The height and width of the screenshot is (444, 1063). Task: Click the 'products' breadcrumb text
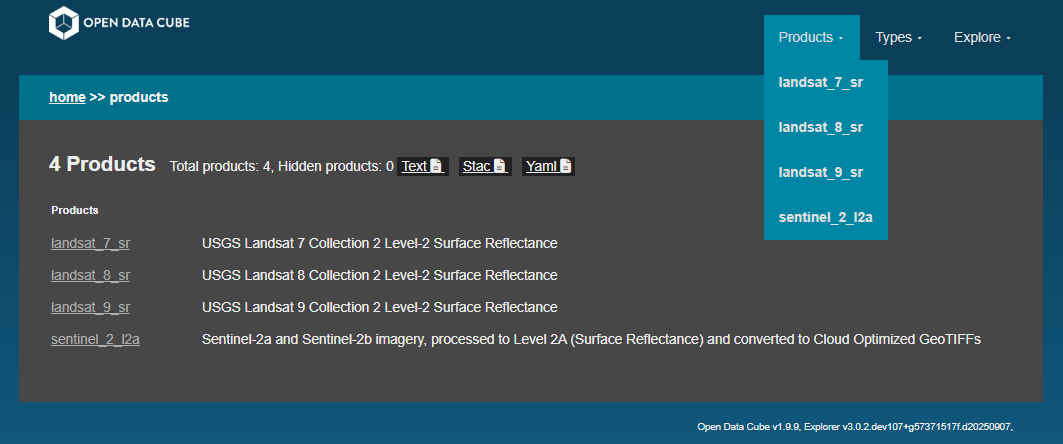(x=139, y=98)
